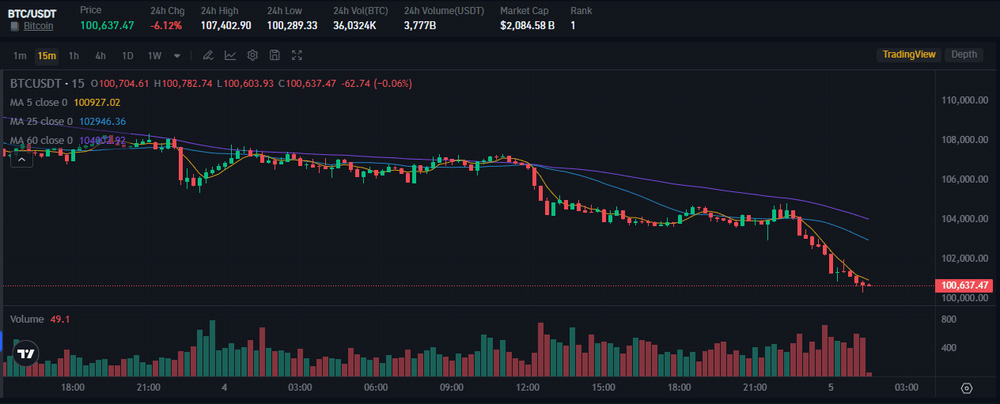Viewport: 1000px width, 404px height.
Task: Switch to the 1D timeframe
Action: pos(127,55)
